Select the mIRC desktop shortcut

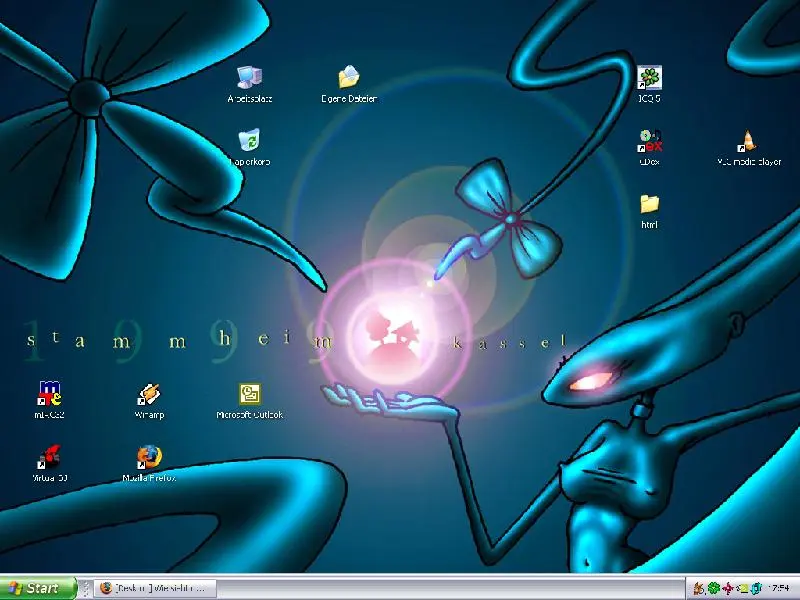49,395
